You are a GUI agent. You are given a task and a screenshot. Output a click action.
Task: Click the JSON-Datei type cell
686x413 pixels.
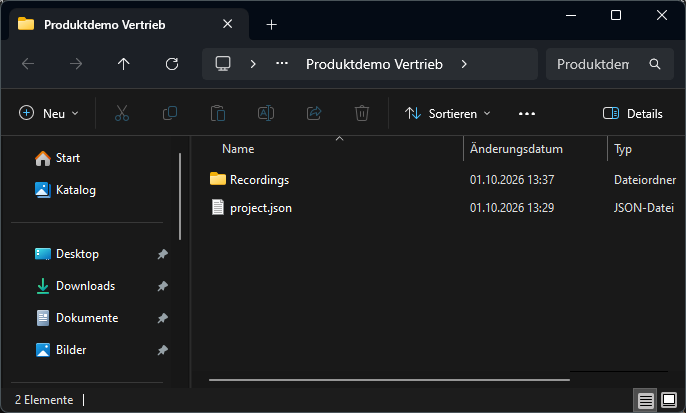pyautogui.click(x=644, y=208)
